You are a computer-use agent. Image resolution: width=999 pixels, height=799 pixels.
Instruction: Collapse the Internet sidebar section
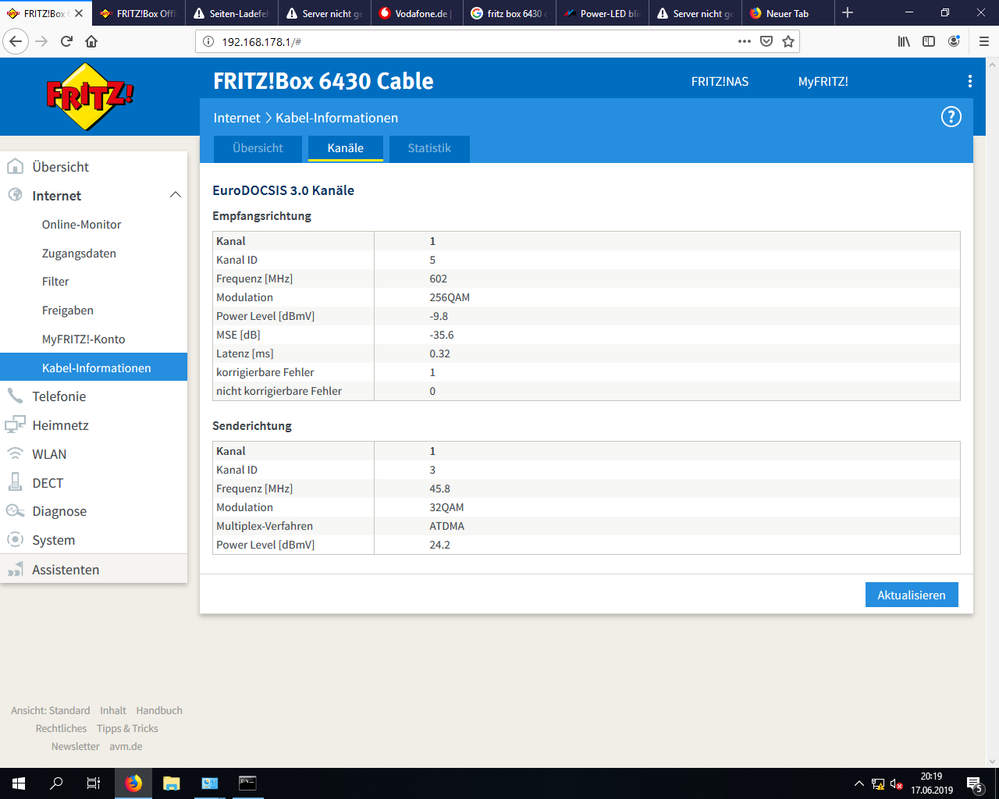176,195
